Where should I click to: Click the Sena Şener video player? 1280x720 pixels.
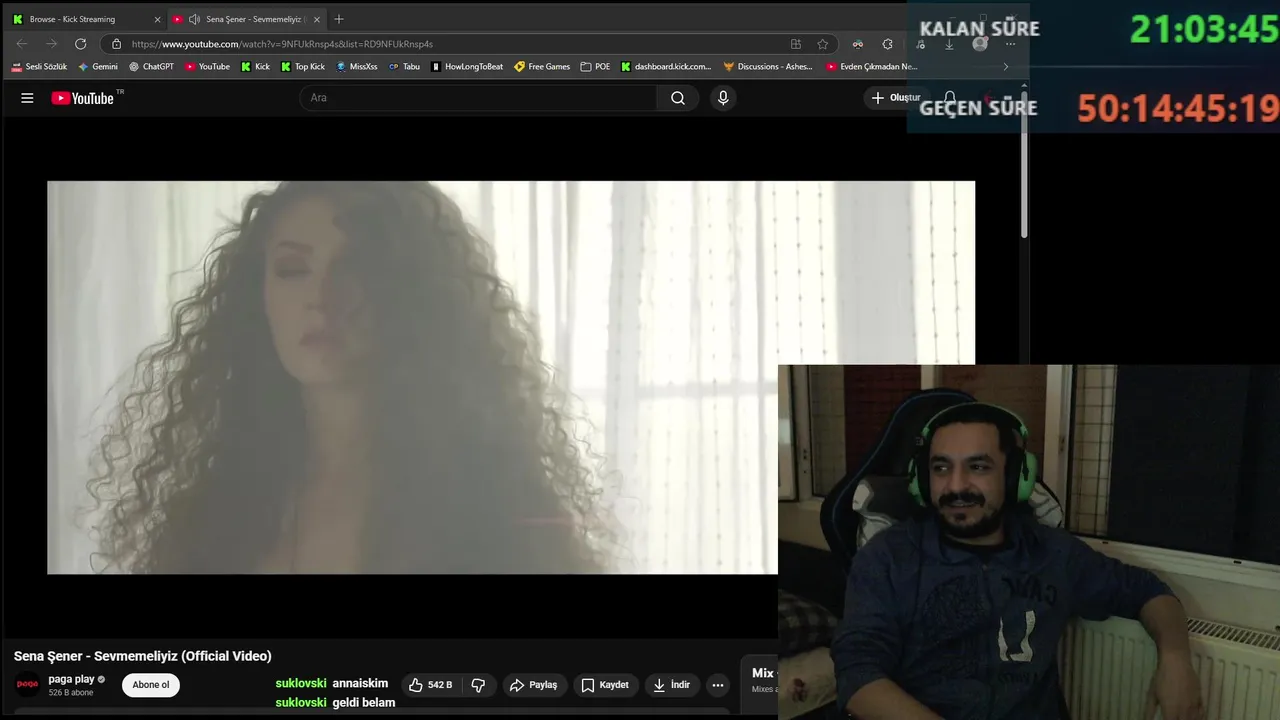click(x=511, y=377)
